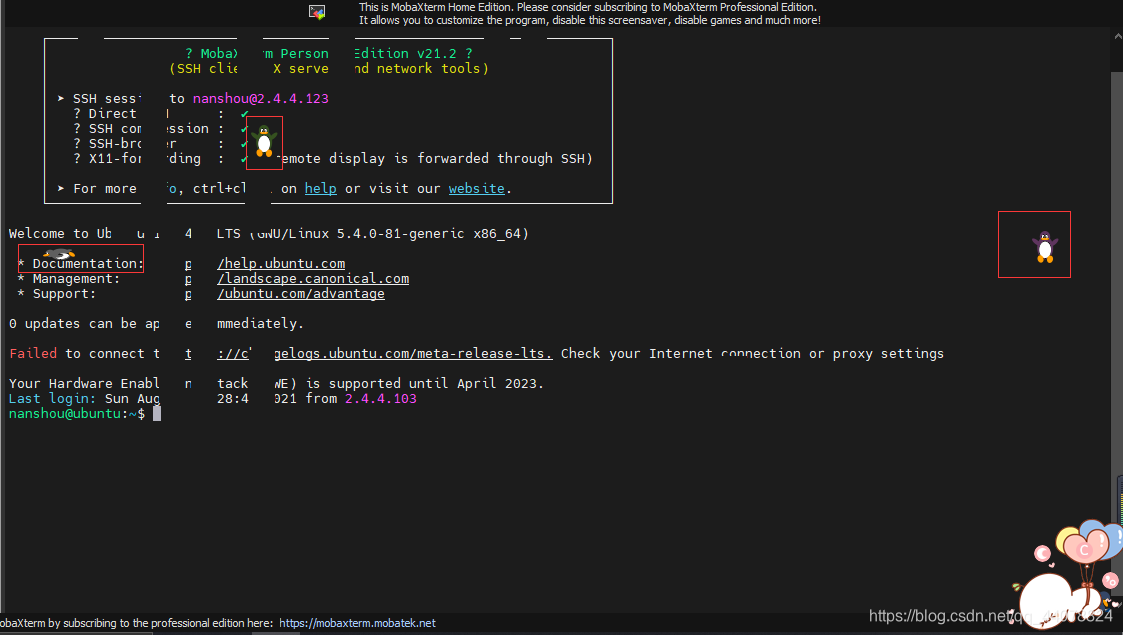Click the red 'Failed' word

(x=33, y=354)
